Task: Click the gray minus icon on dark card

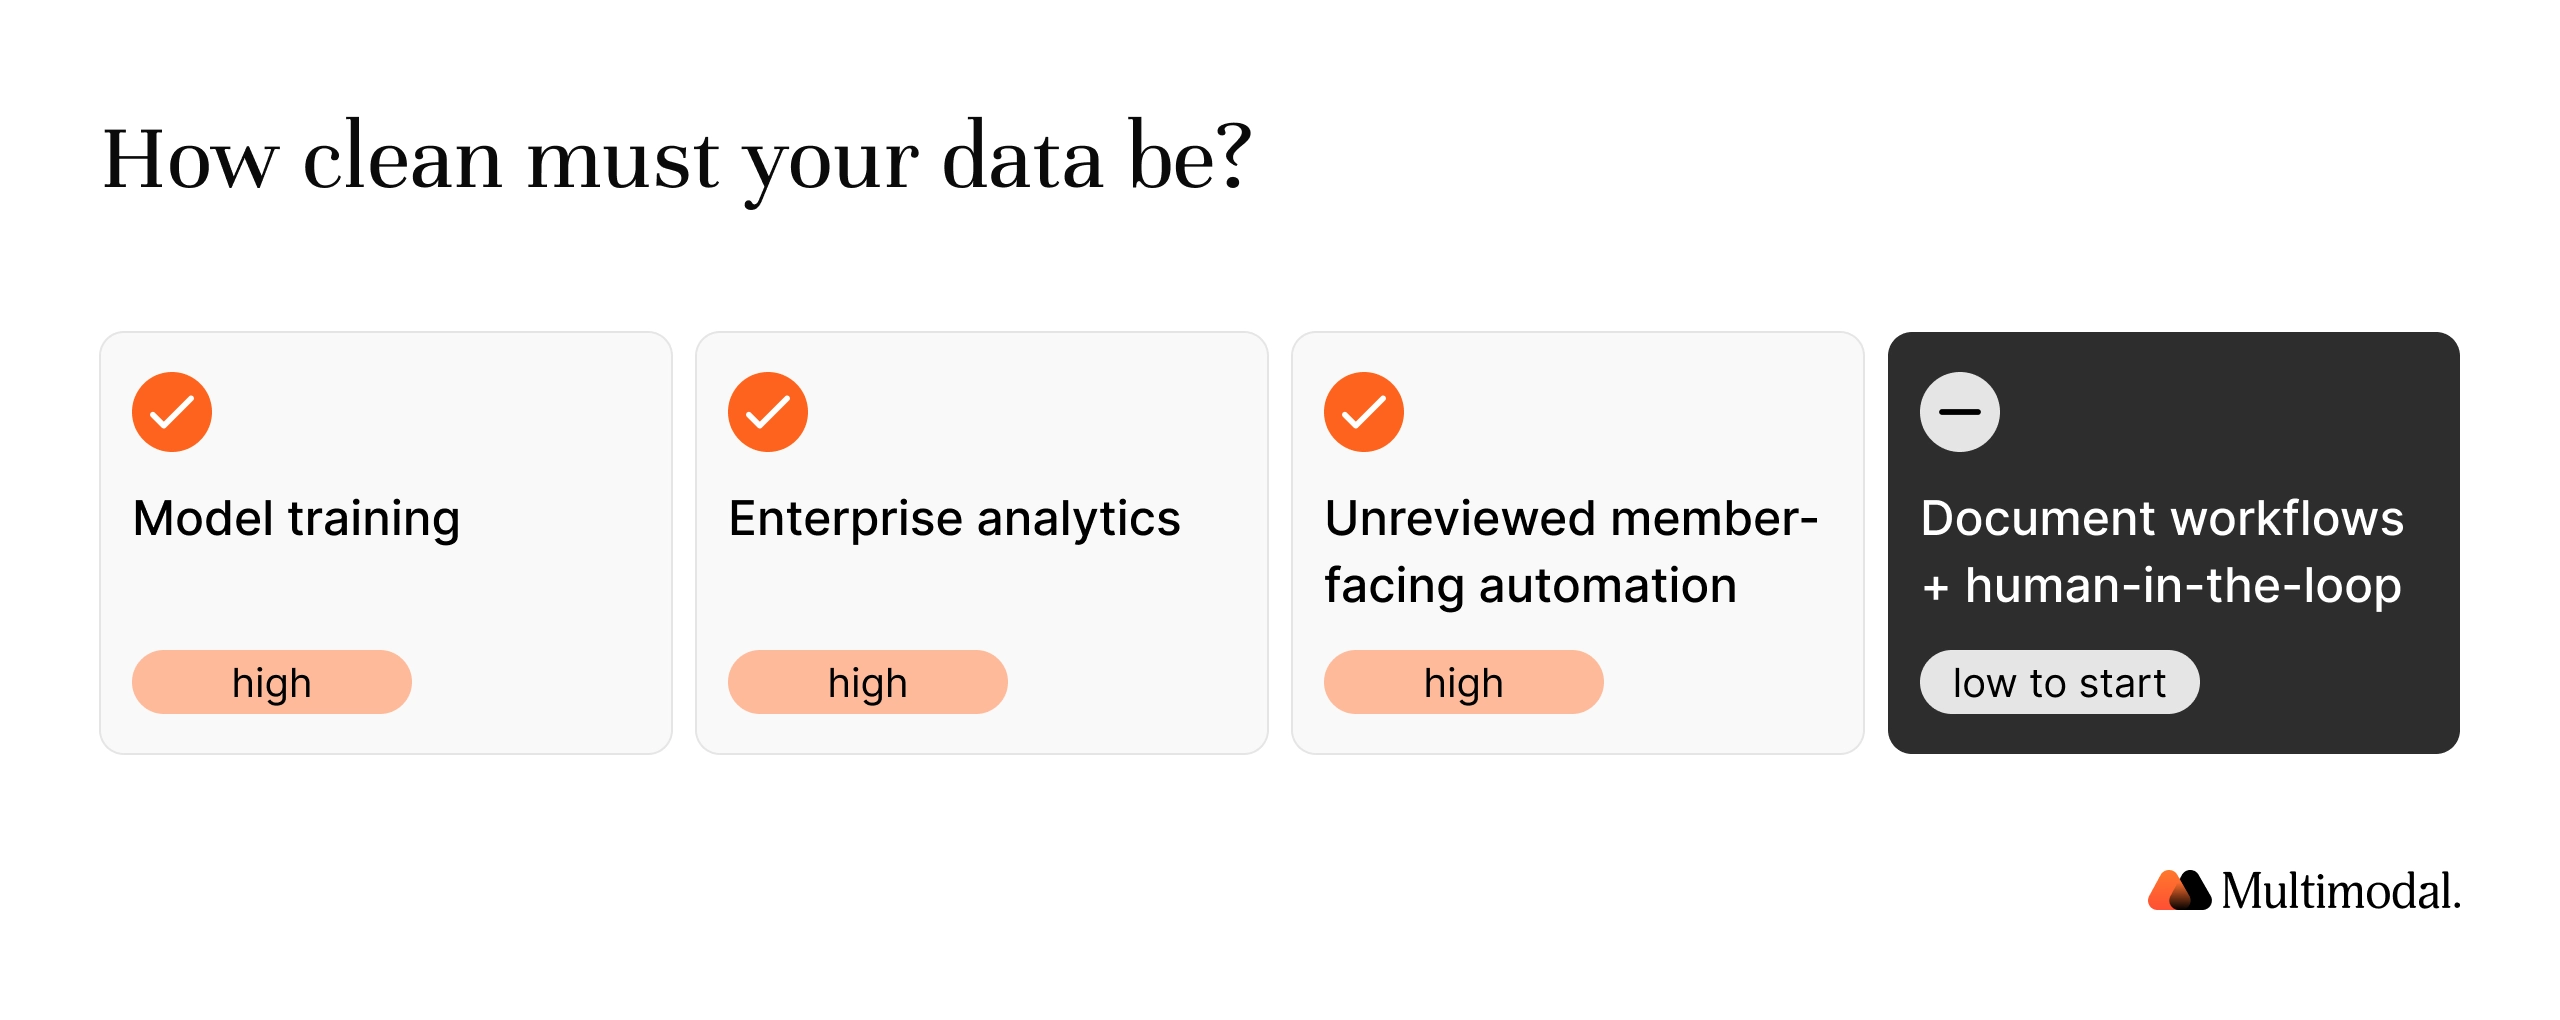Action: [x=1960, y=412]
